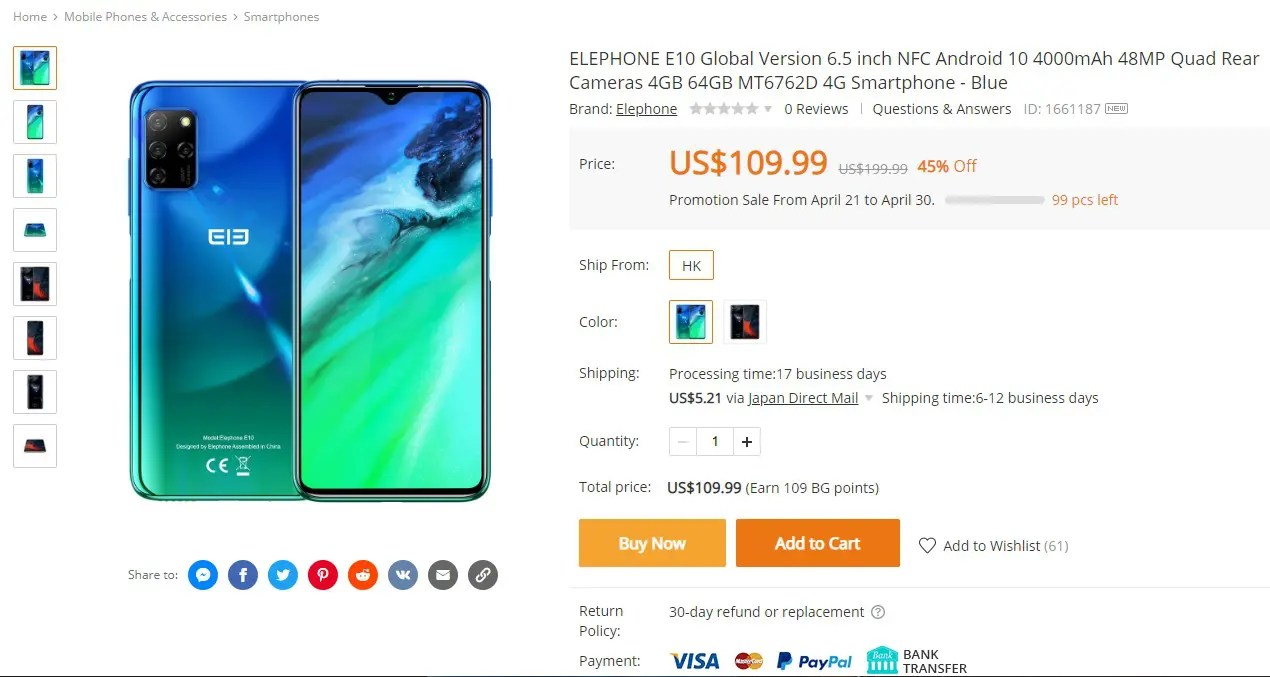Increase quantity with plus button
The width and height of the screenshot is (1270, 677).
[746, 441]
